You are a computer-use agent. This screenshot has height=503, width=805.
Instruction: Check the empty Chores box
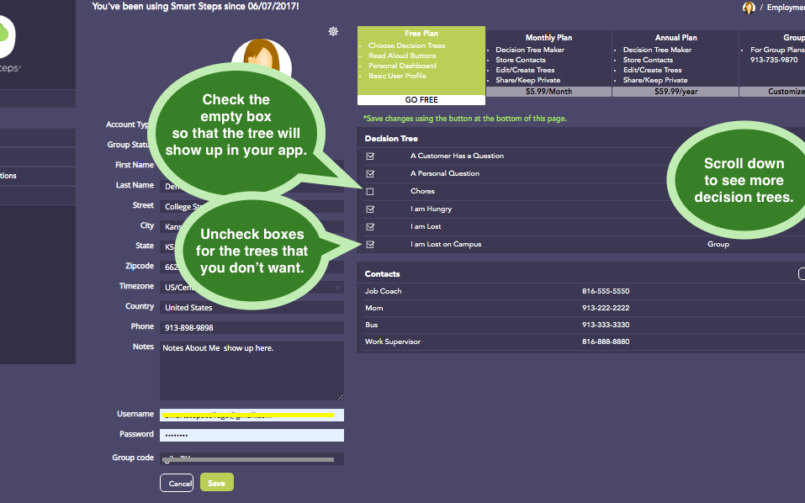pos(370,191)
